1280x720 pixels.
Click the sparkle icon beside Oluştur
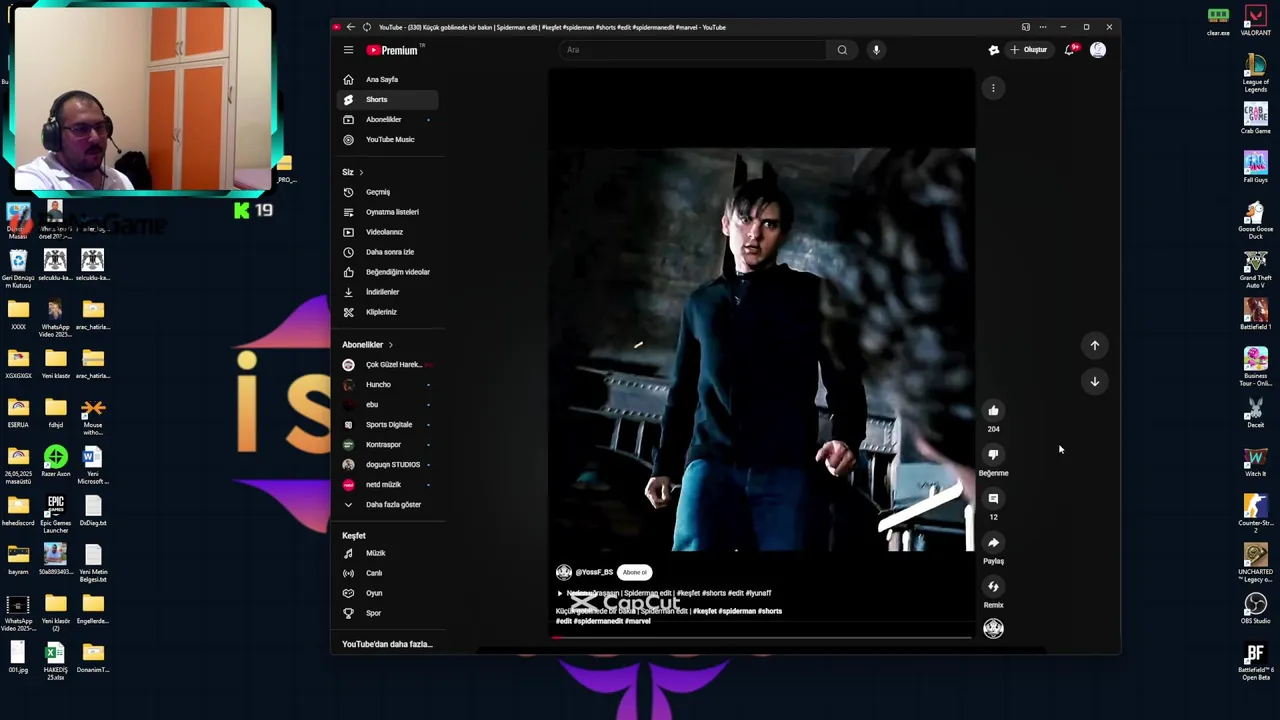(993, 50)
